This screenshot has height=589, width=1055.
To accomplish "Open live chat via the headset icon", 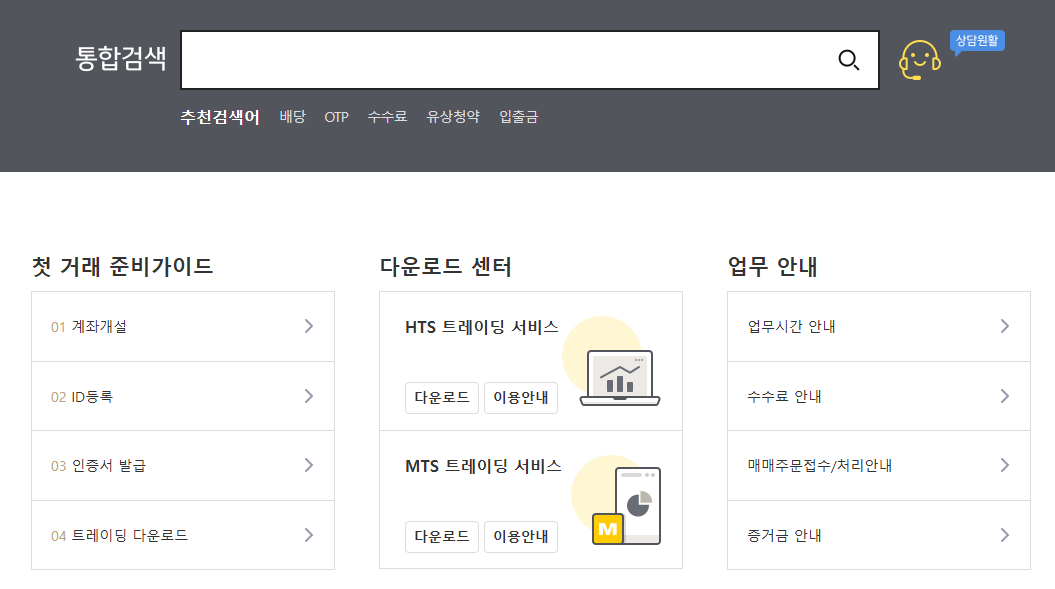I will click(919, 60).
